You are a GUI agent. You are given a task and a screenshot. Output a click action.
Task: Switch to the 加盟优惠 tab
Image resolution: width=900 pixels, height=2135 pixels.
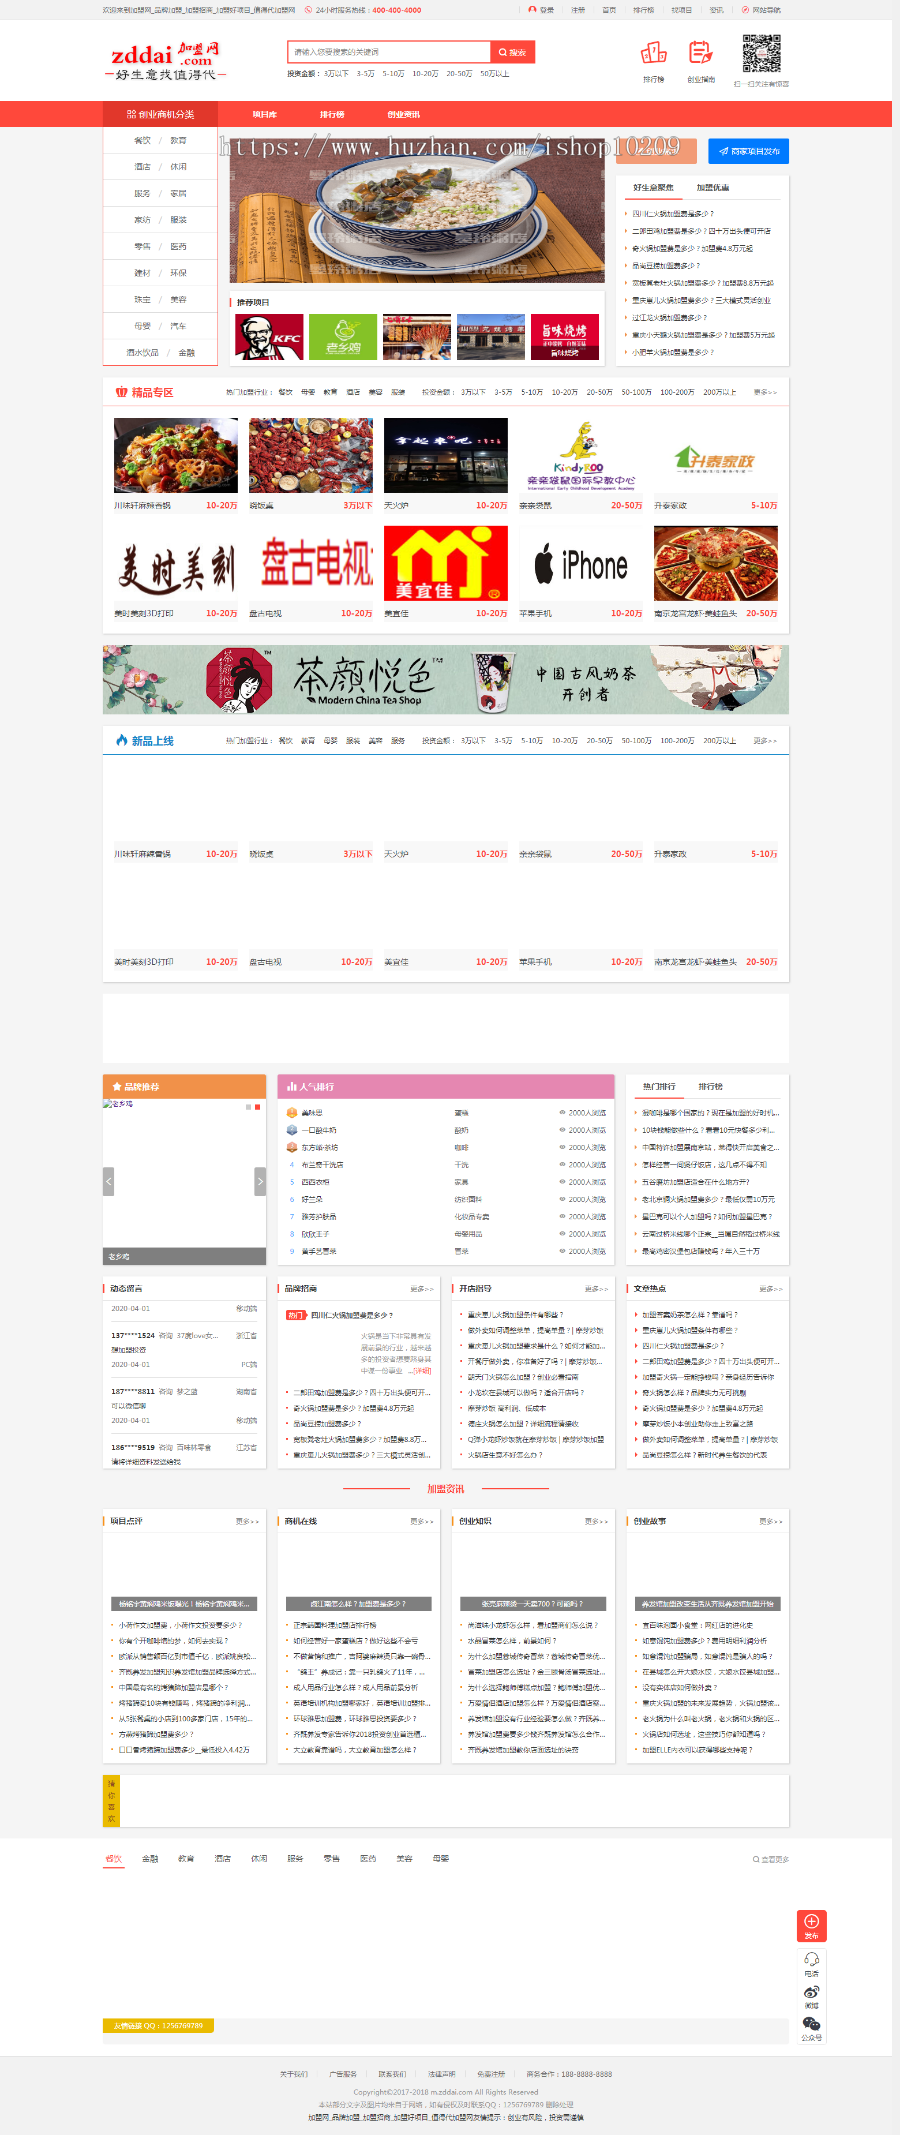(x=713, y=187)
